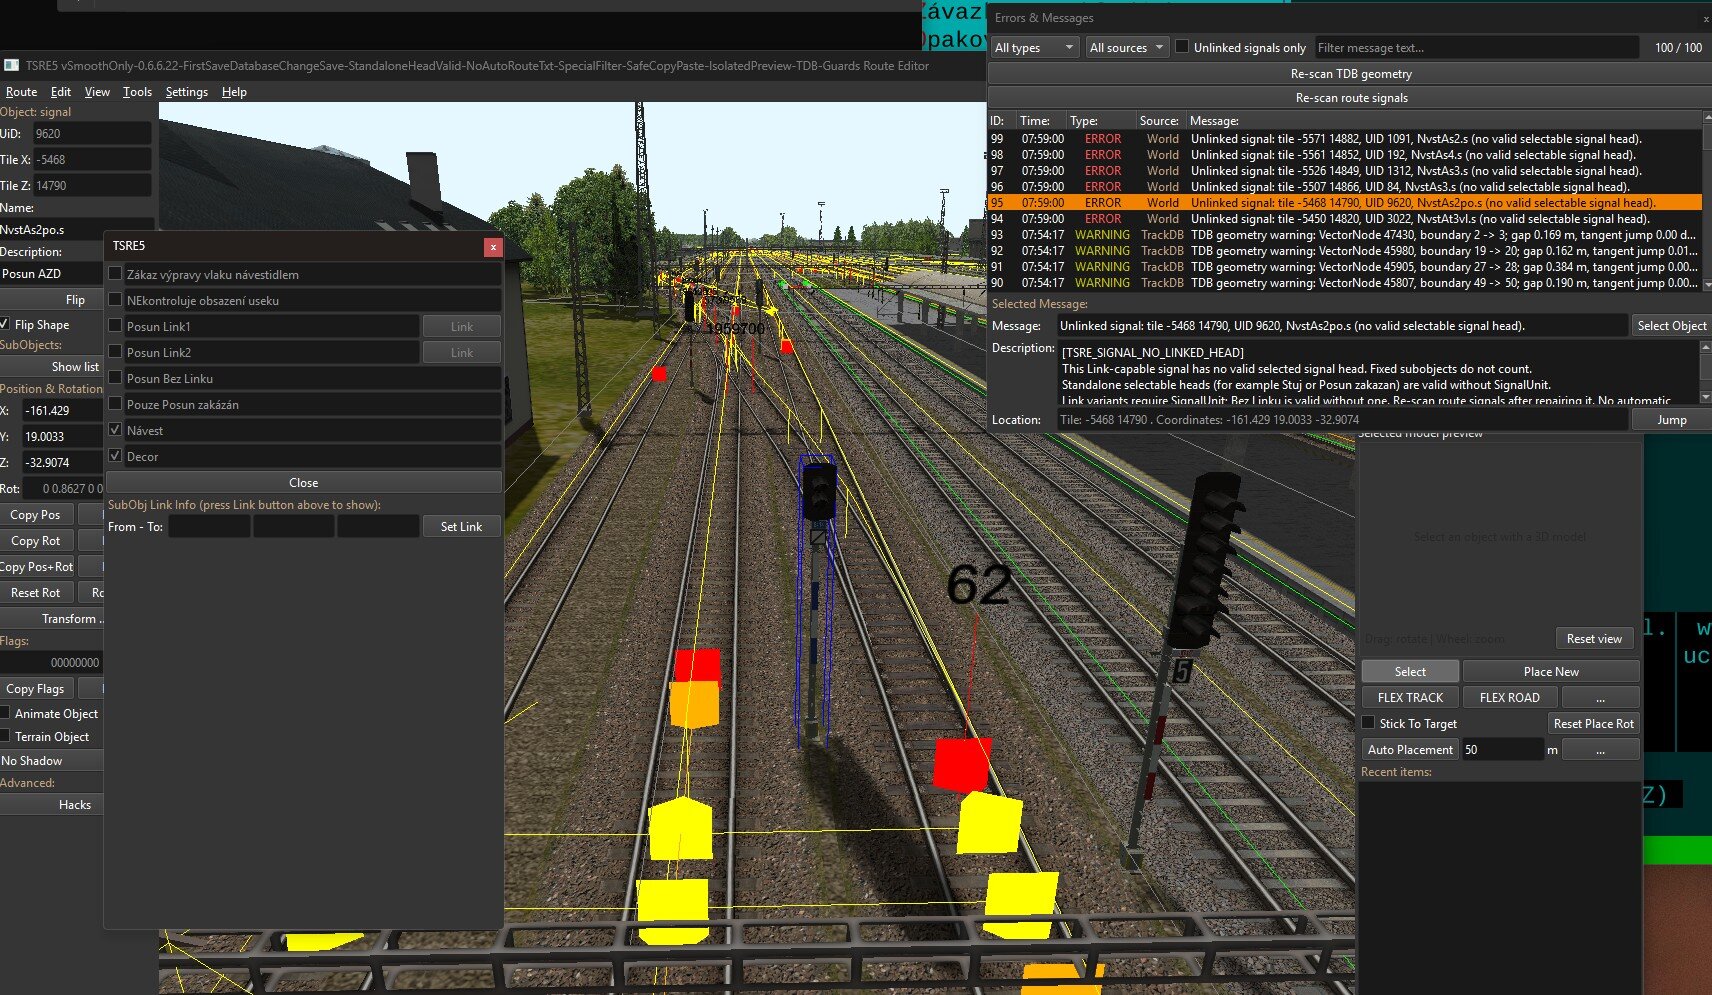This screenshot has height=995, width=1712.
Task: Click the Reset view button
Action: pyautogui.click(x=1594, y=638)
